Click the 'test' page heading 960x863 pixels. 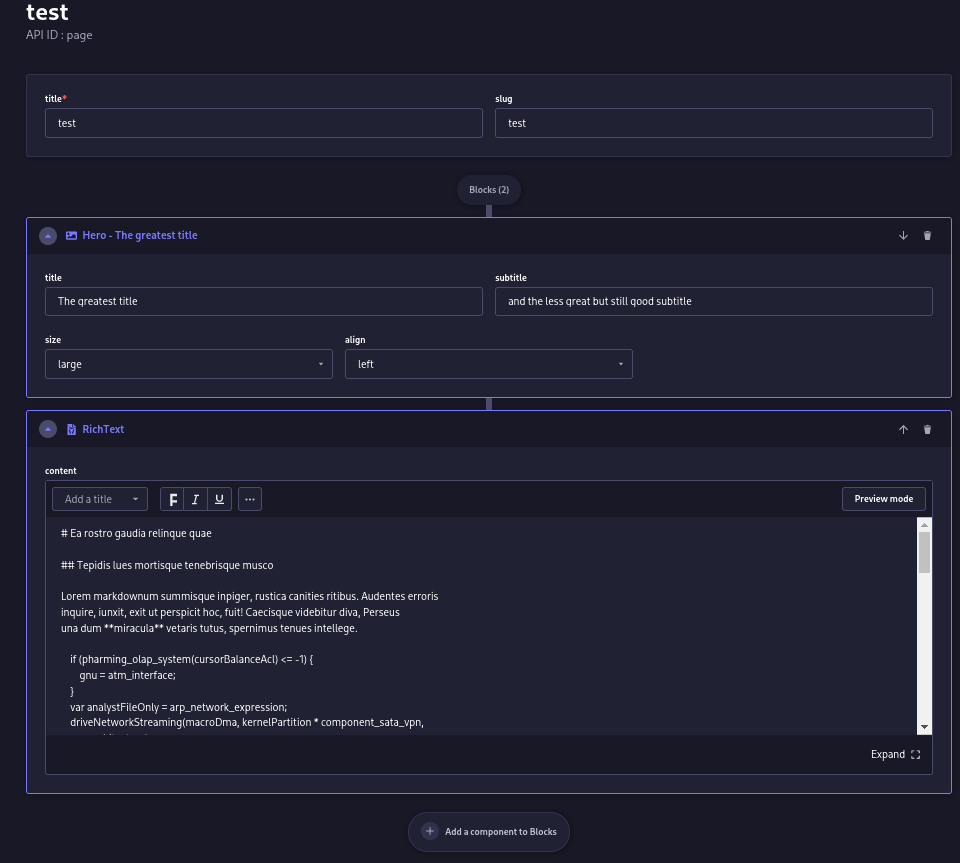click(x=47, y=12)
